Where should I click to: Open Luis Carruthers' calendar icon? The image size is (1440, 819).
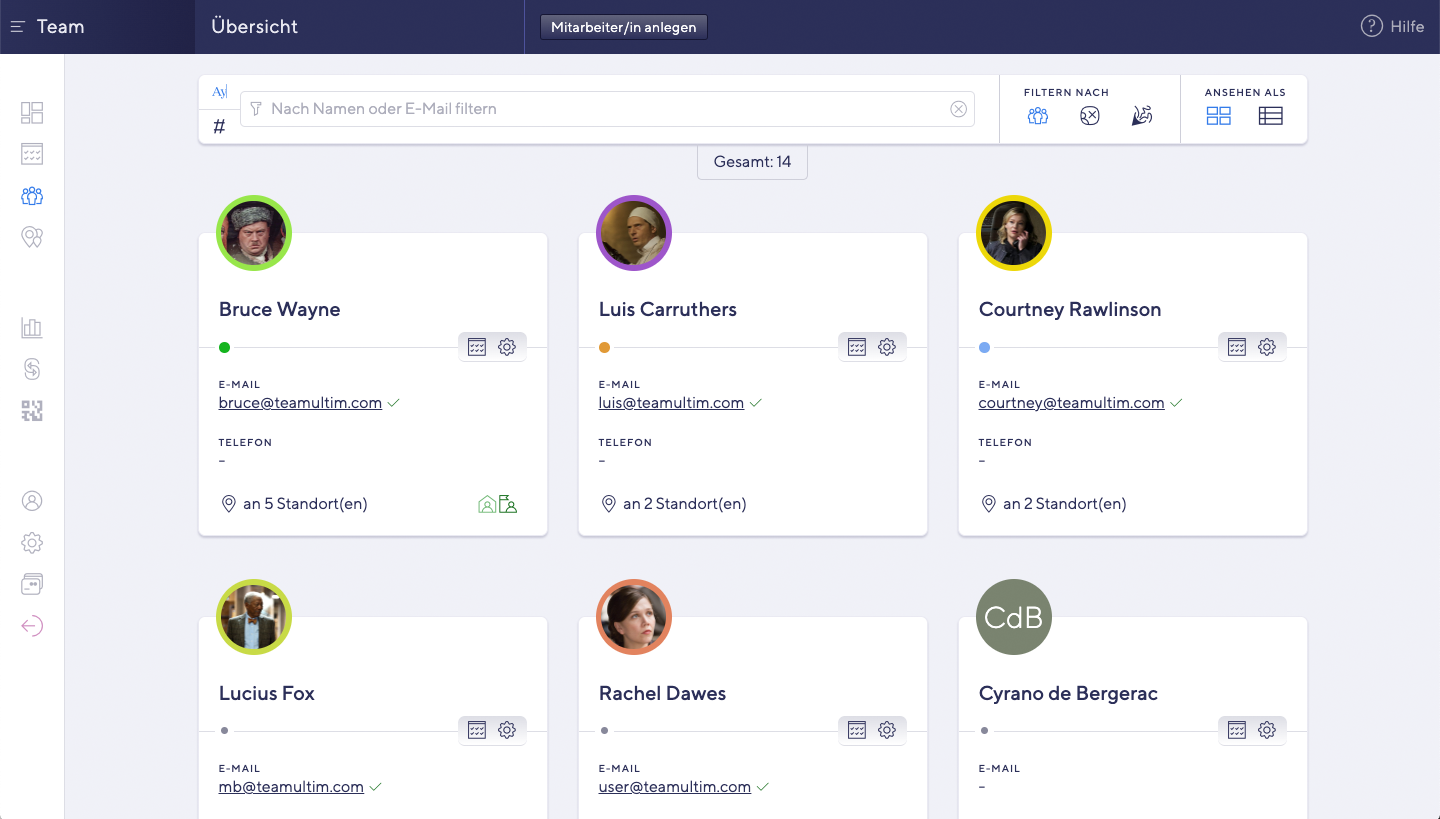point(857,347)
